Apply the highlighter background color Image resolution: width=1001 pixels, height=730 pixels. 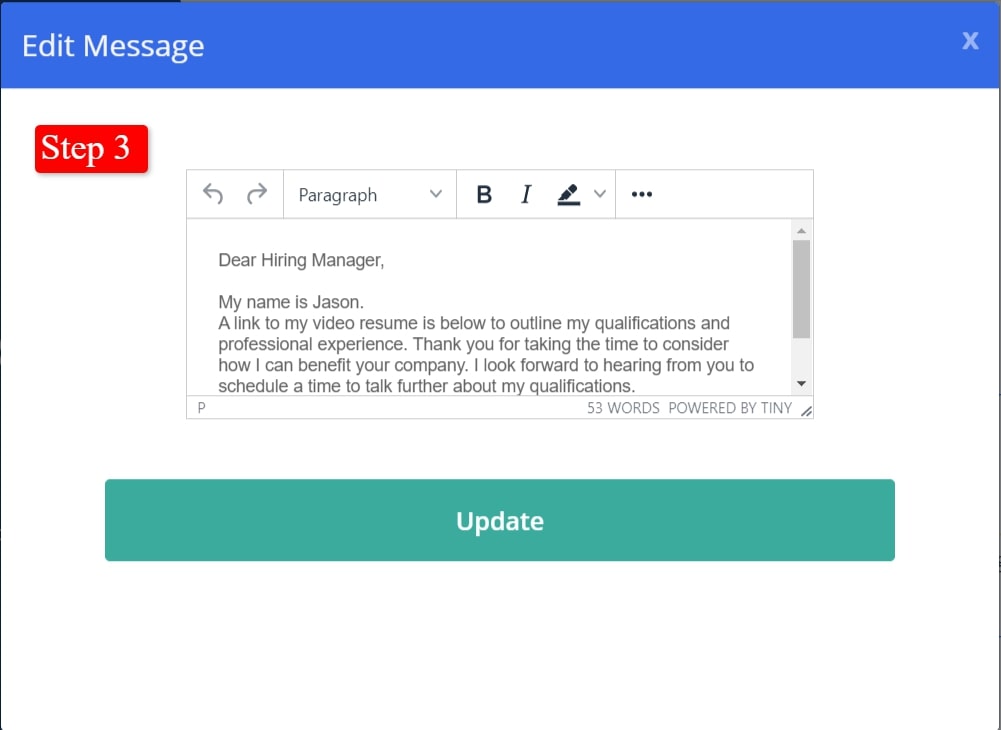tap(569, 195)
